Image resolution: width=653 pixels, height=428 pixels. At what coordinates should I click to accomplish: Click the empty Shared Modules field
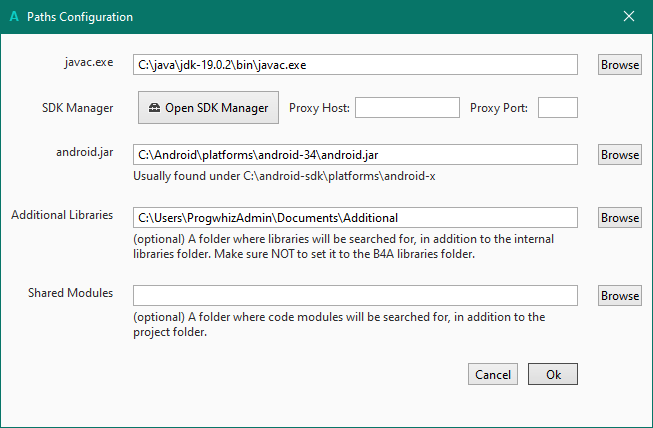[355, 295]
